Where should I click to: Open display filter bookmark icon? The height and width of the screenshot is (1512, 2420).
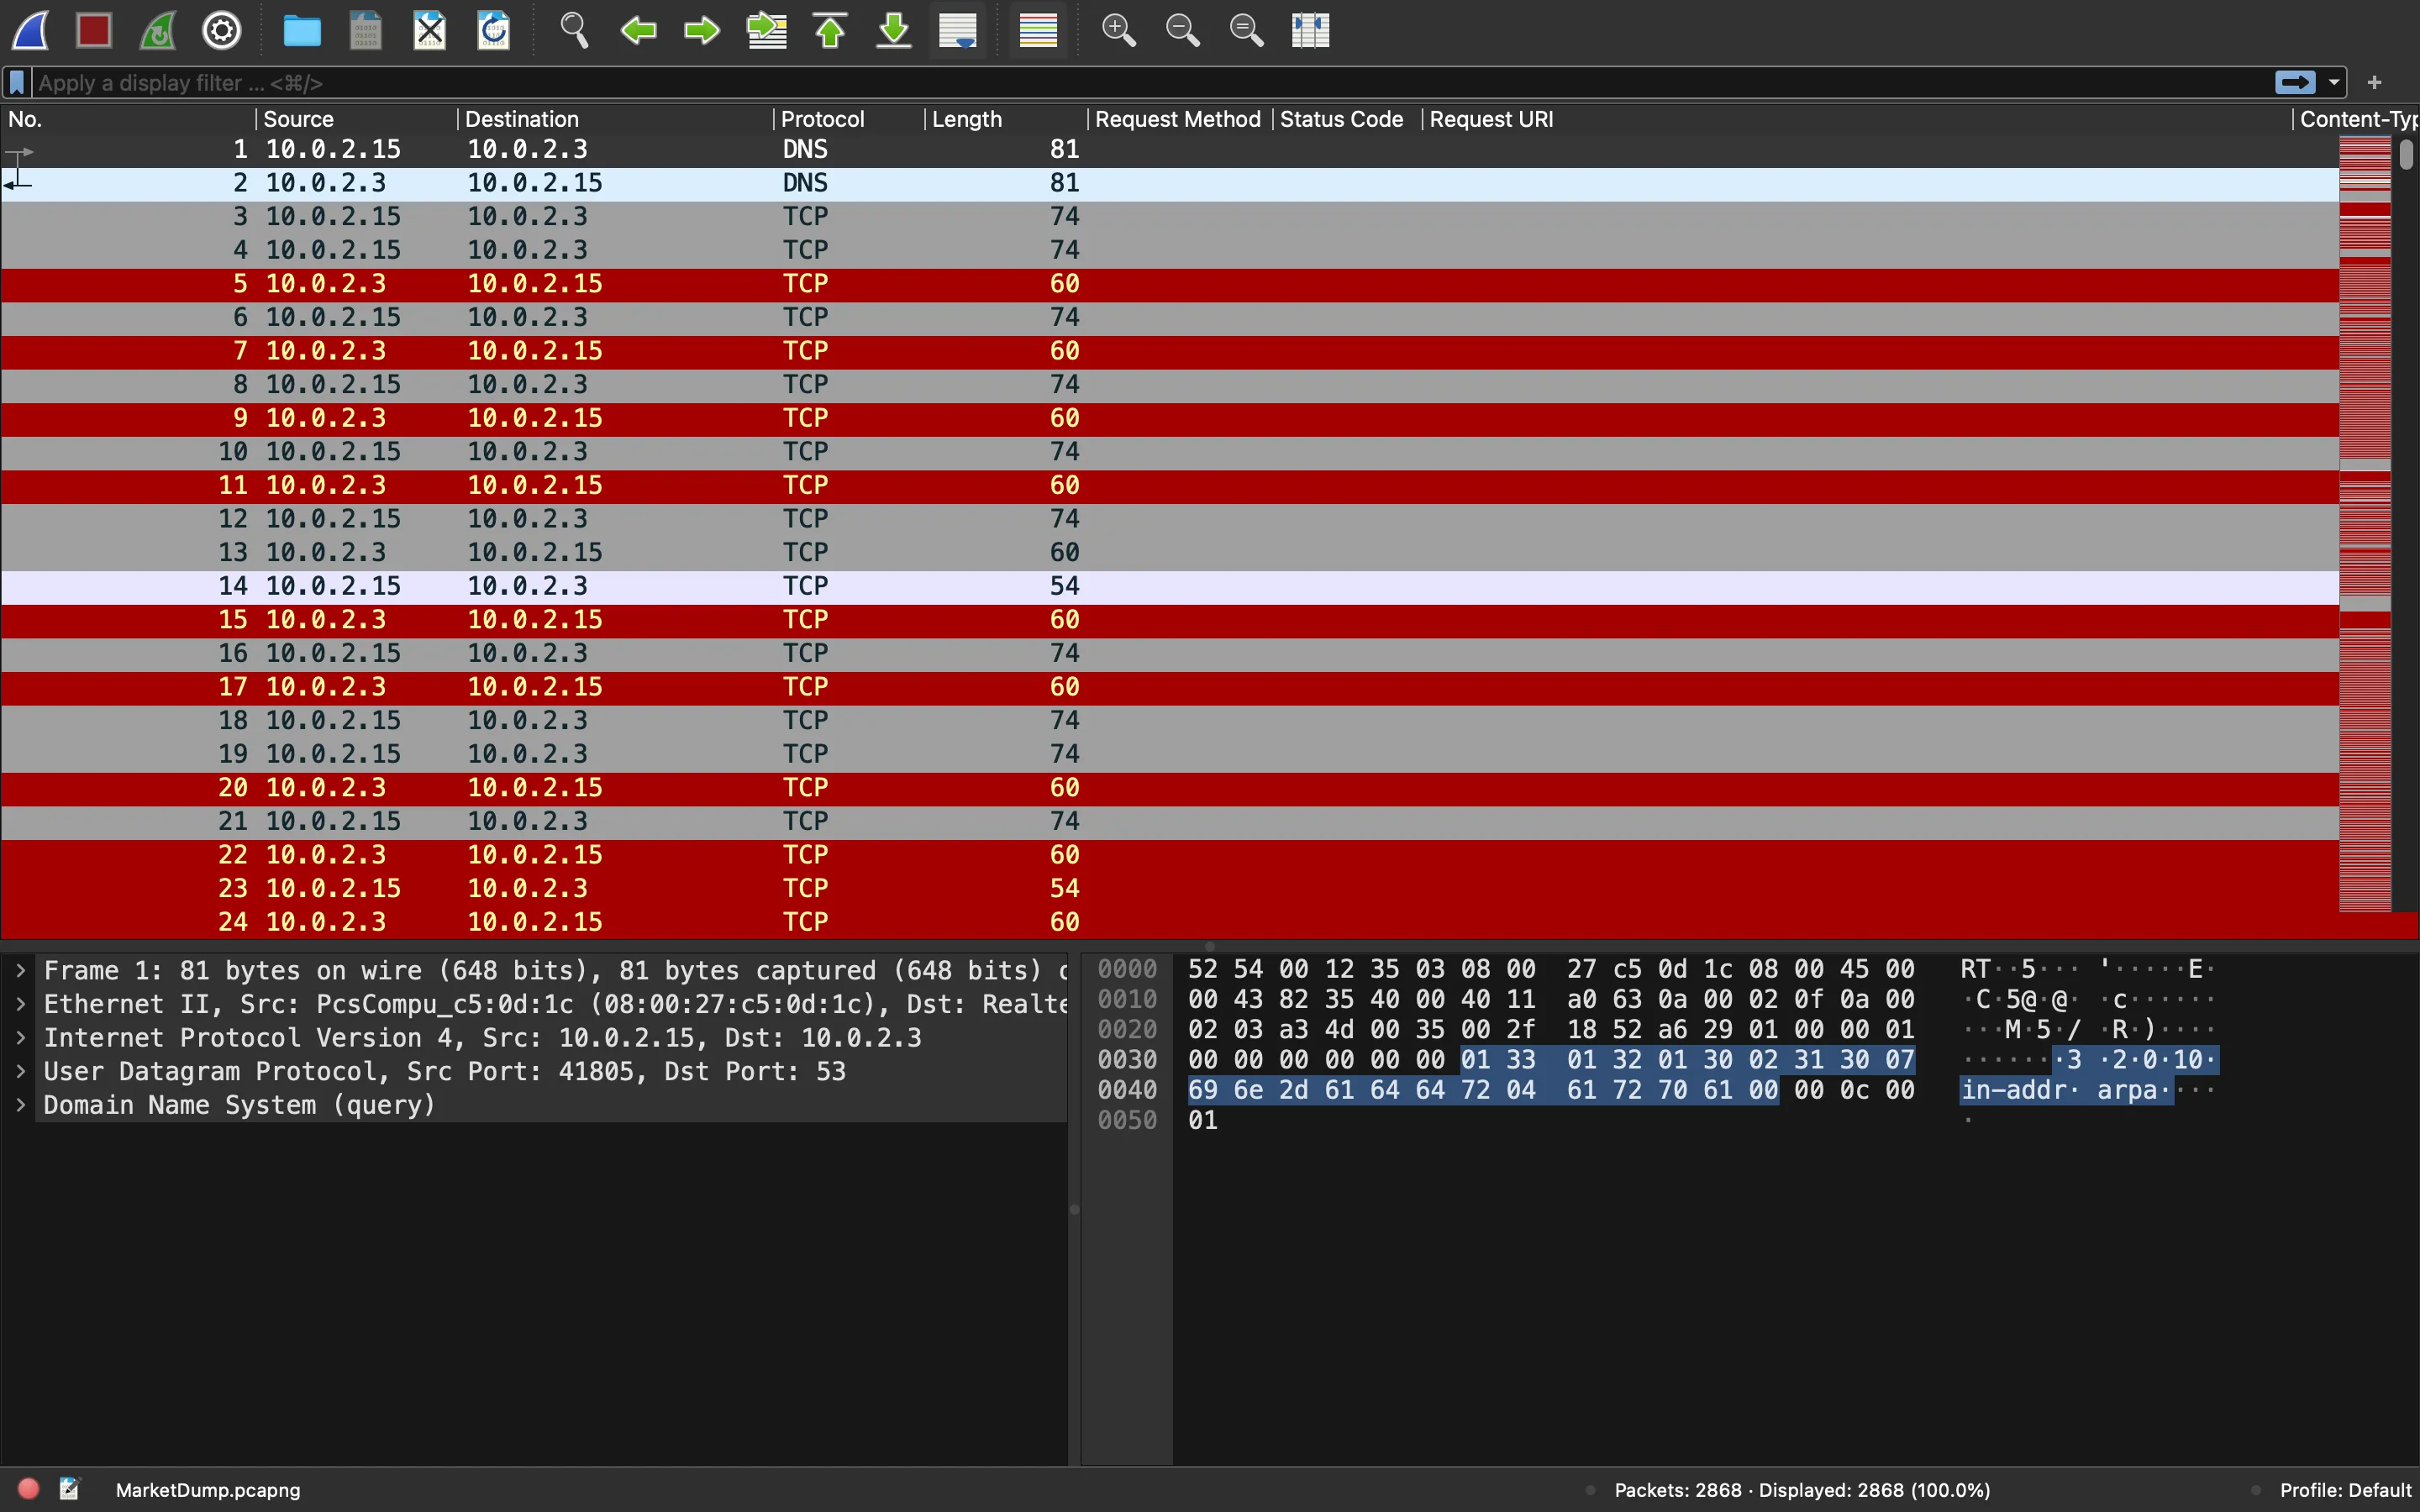[x=17, y=83]
